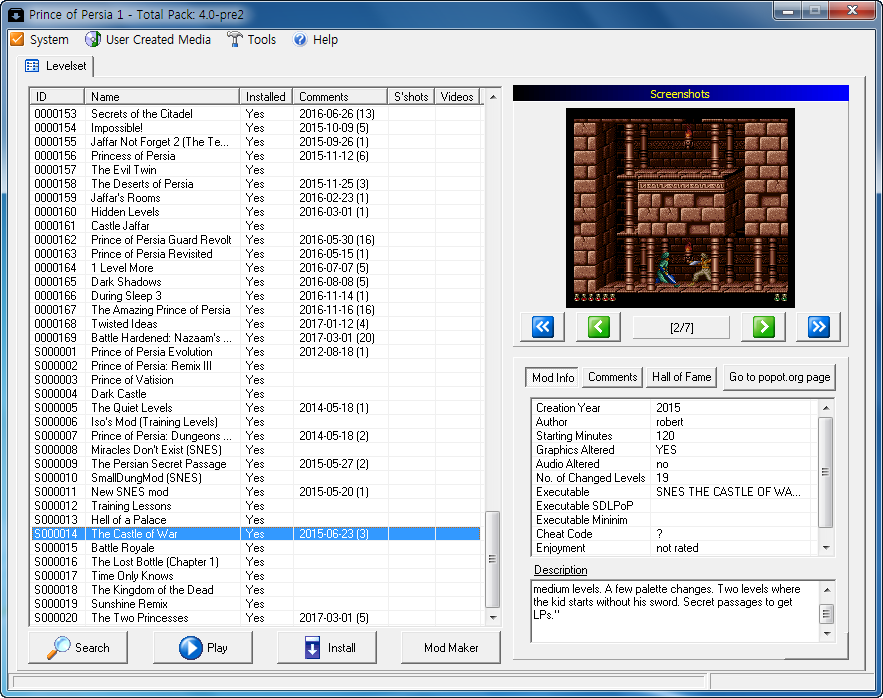
Task: Select the row 'Hidden Levels'
Action: pyautogui.click(x=256, y=212)
